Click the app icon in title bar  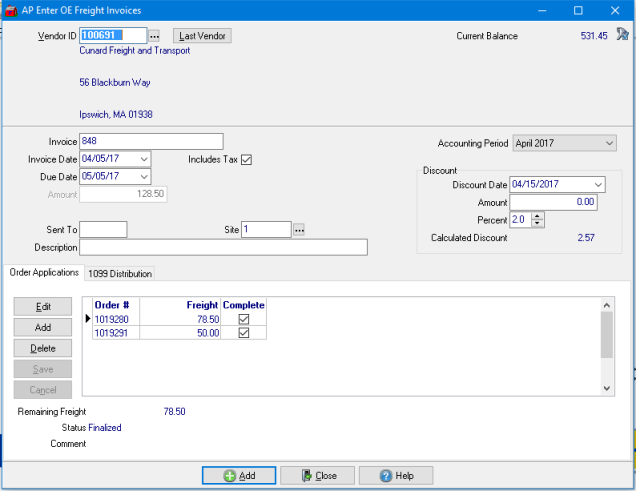[12, 10]
